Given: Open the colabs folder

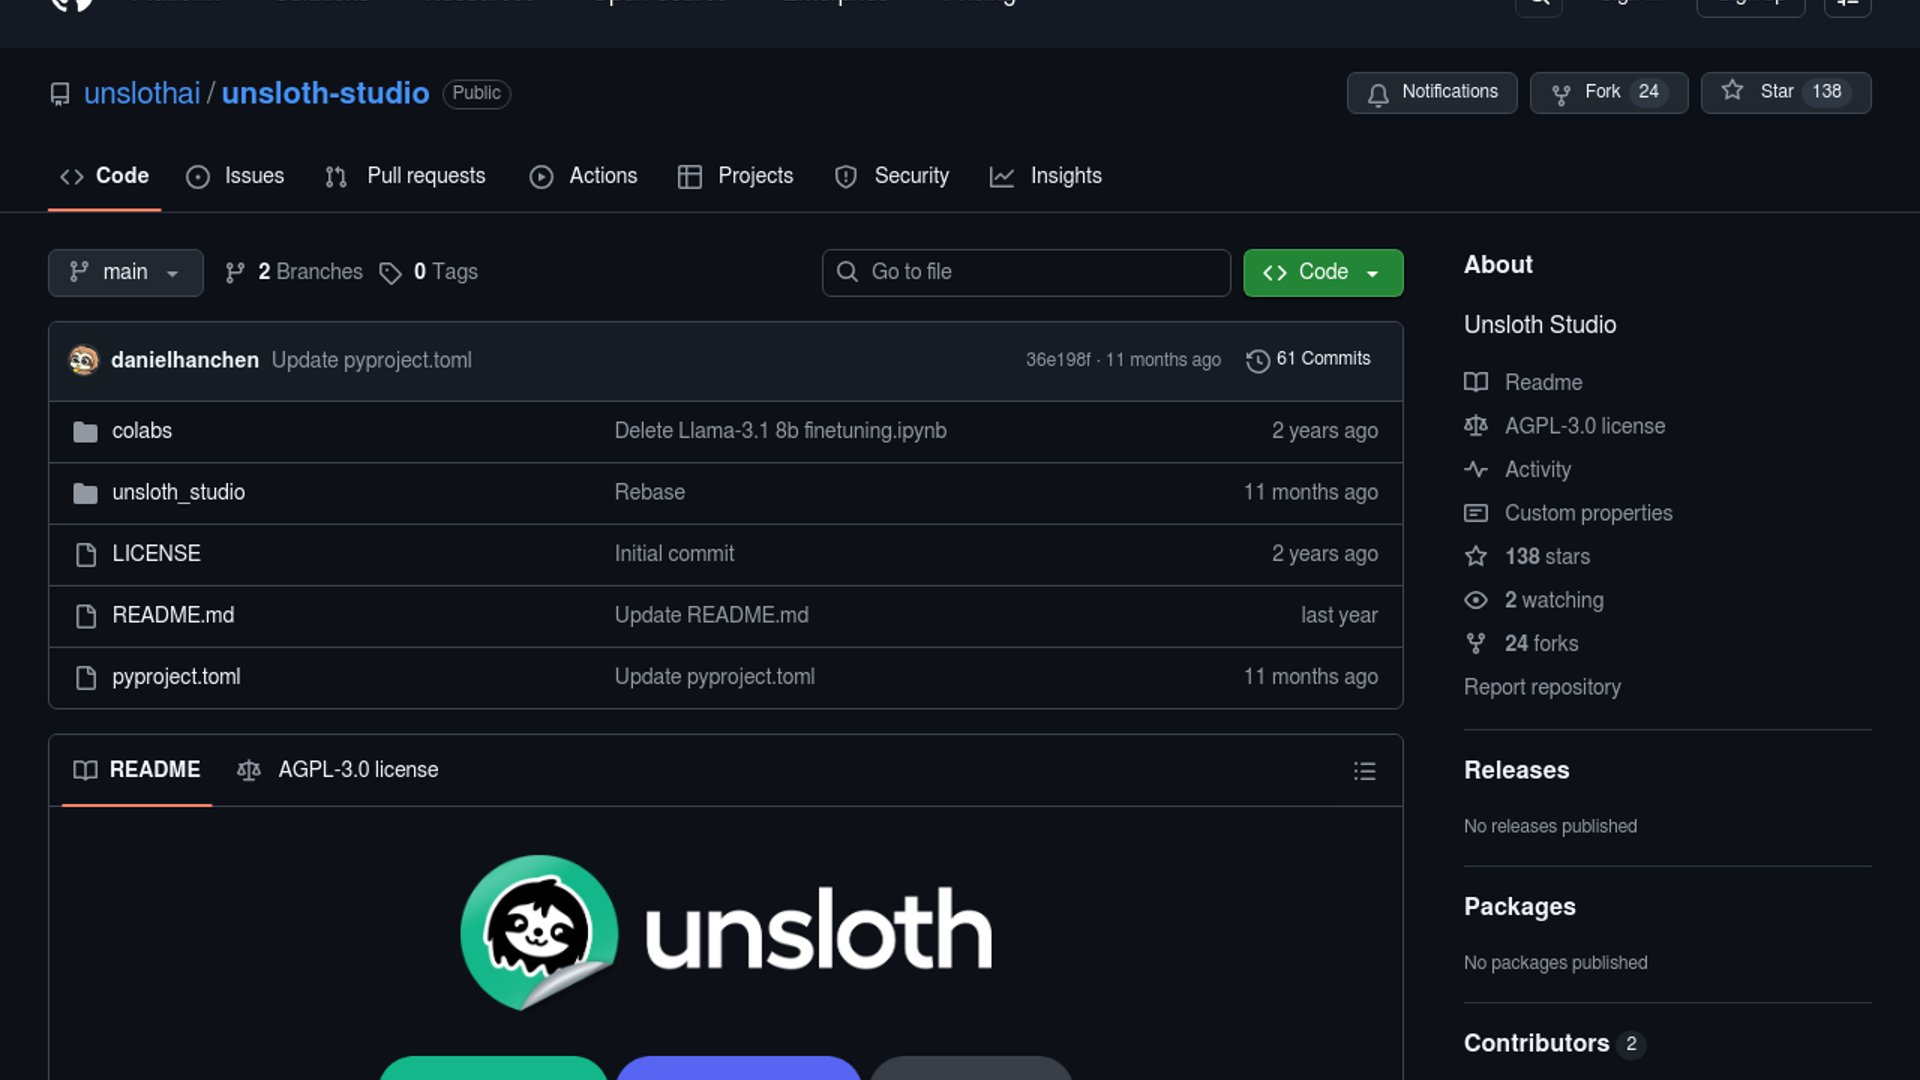Looking at the screenshot, I should click(141, 431).
